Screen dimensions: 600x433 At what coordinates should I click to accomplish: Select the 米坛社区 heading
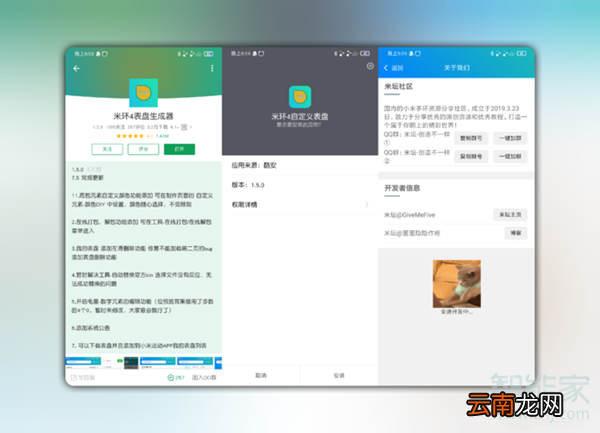click(x=399, y=86)
